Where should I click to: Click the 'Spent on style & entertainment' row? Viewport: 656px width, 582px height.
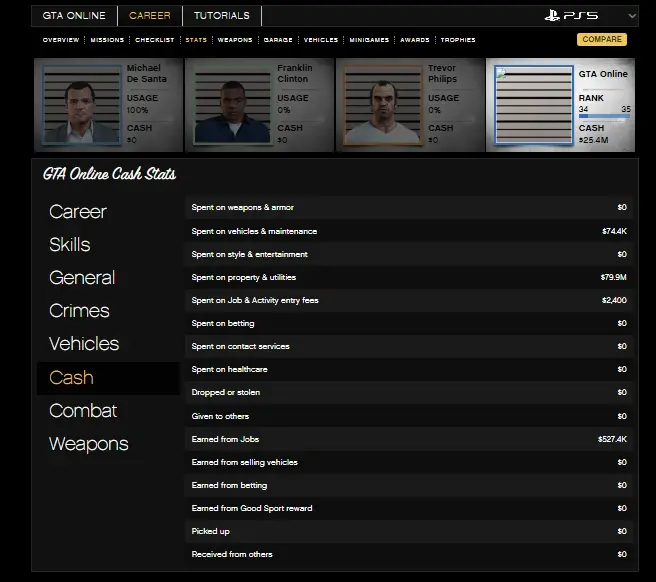(x=409, y=254)
